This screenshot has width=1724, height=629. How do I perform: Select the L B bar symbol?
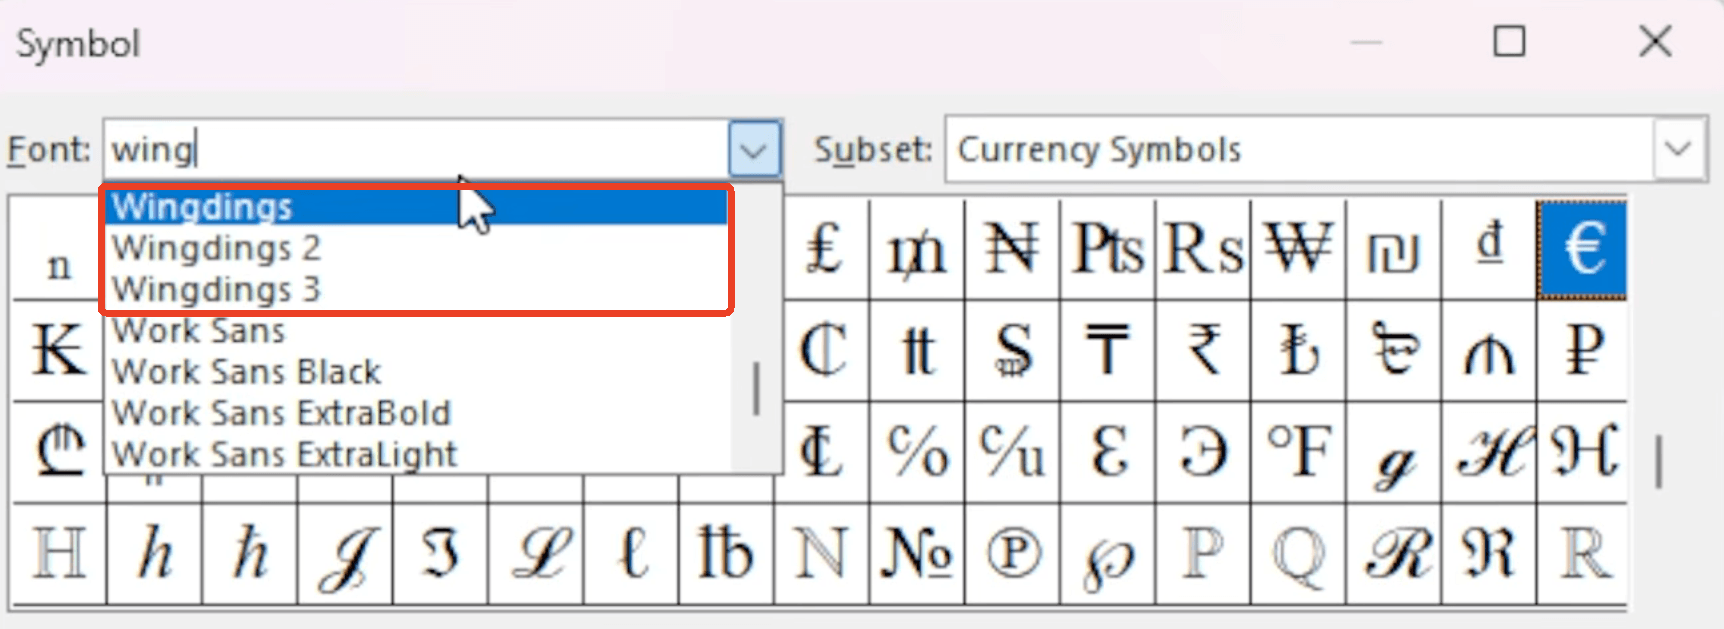pyautogui.click(x=727, y=555)
